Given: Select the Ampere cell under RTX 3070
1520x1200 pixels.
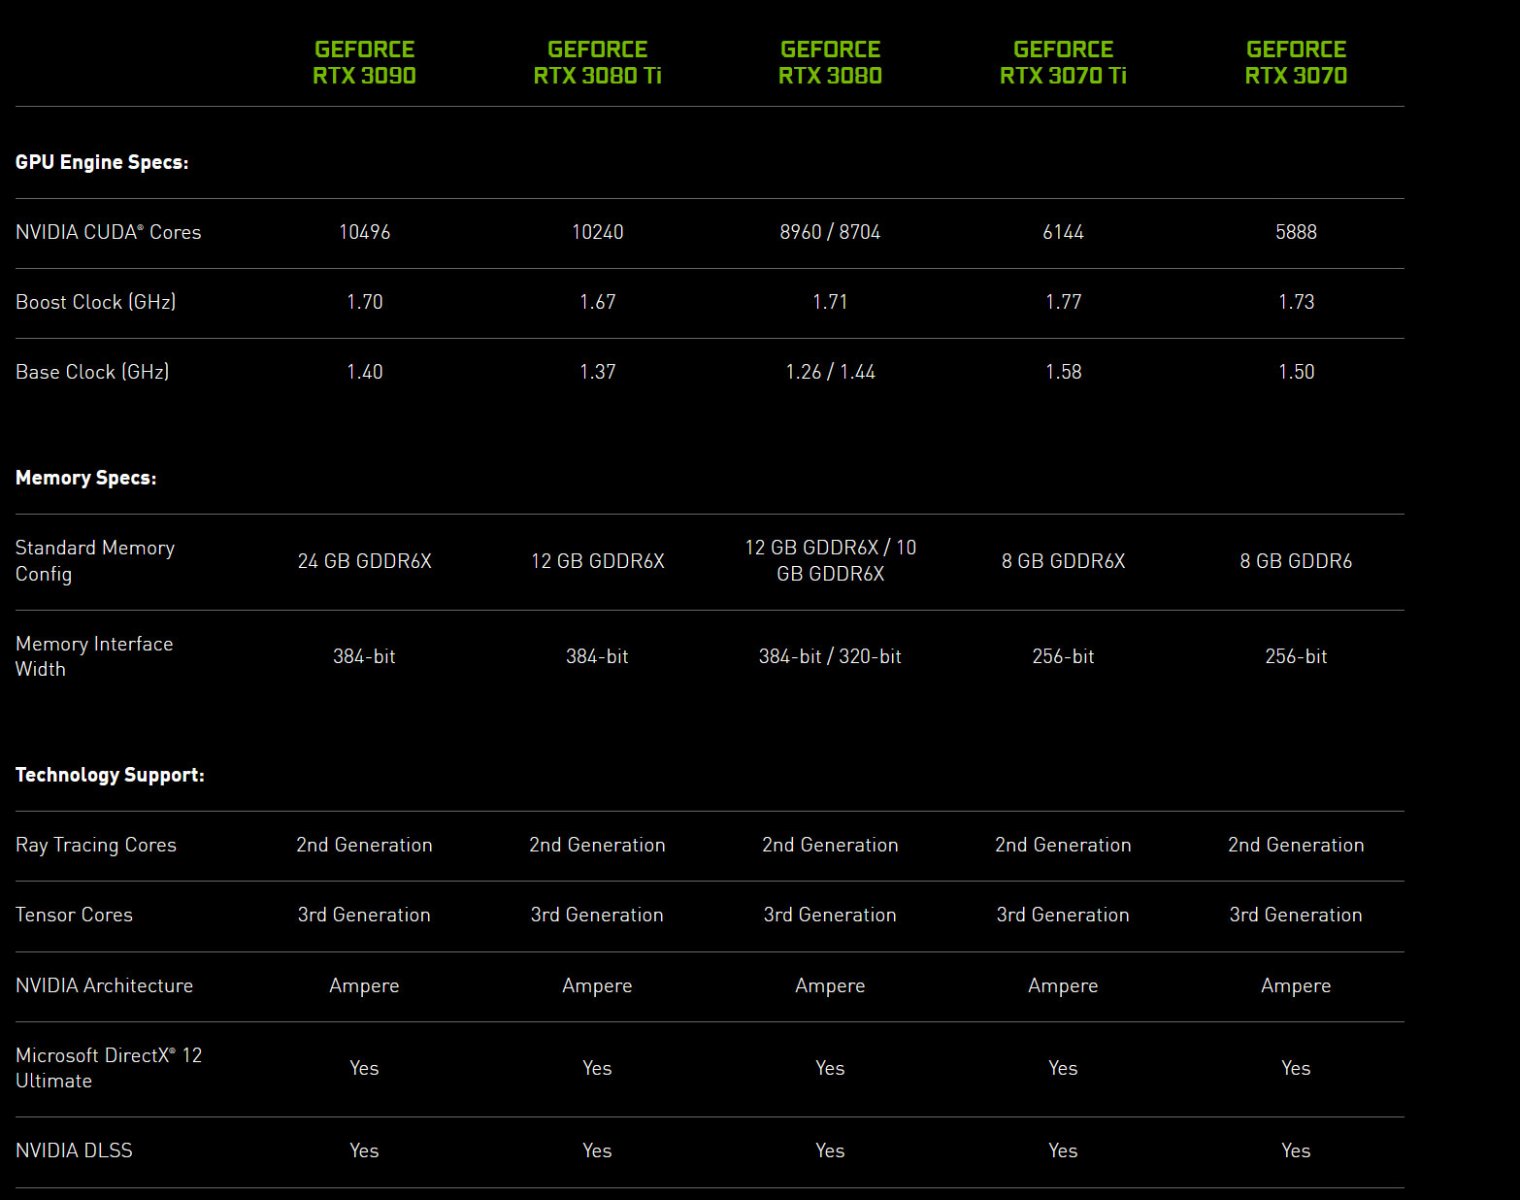Looking at the screenshot, I should pos(1296,986).
